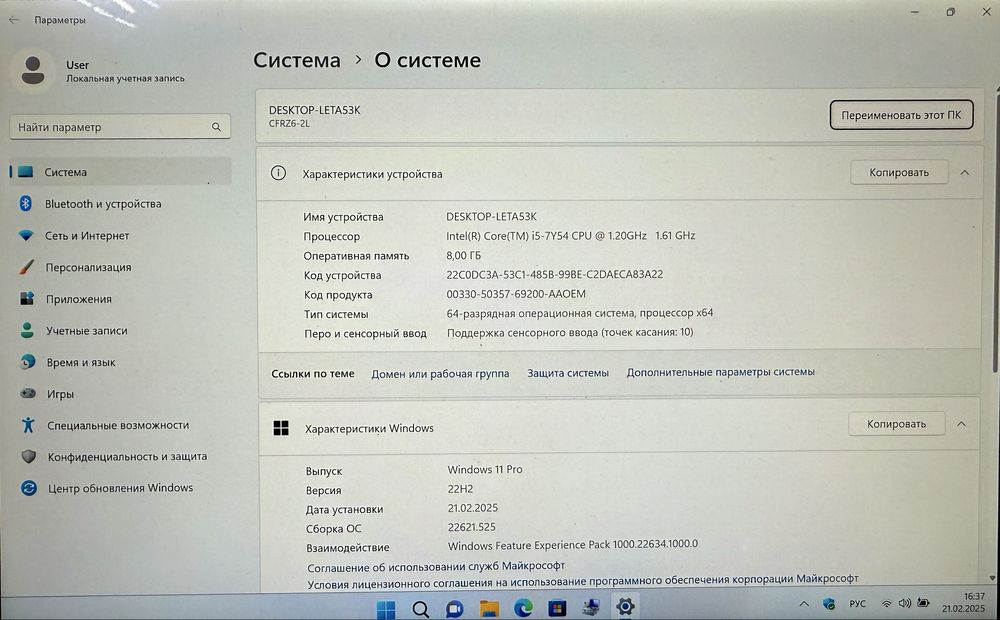Open clock showing 16:37 21.02.2025

964,602
